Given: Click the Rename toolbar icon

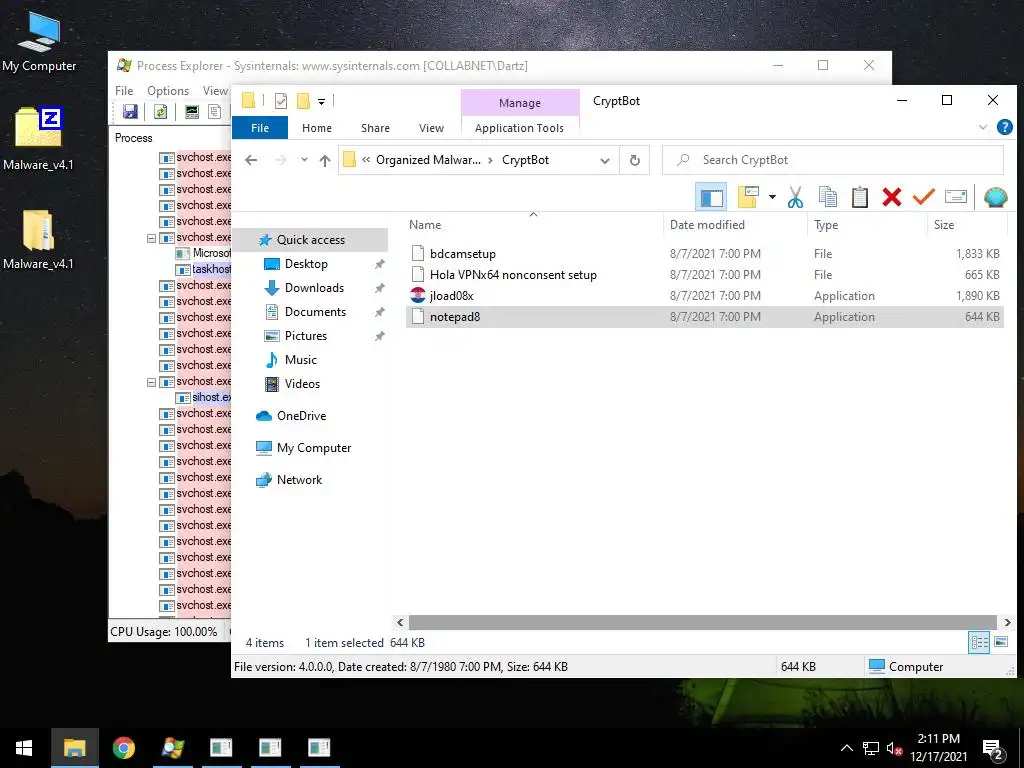Looking at the screenshot, I should 955,197.
